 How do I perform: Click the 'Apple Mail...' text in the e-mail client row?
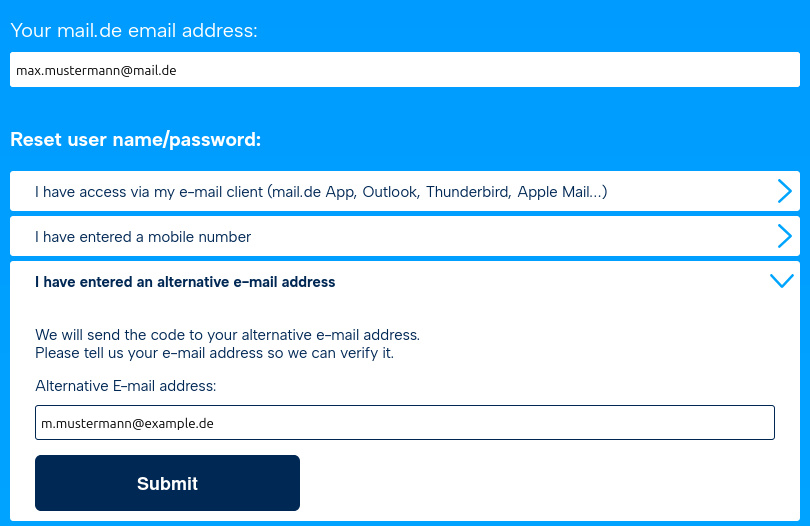[x=562, y=192]
